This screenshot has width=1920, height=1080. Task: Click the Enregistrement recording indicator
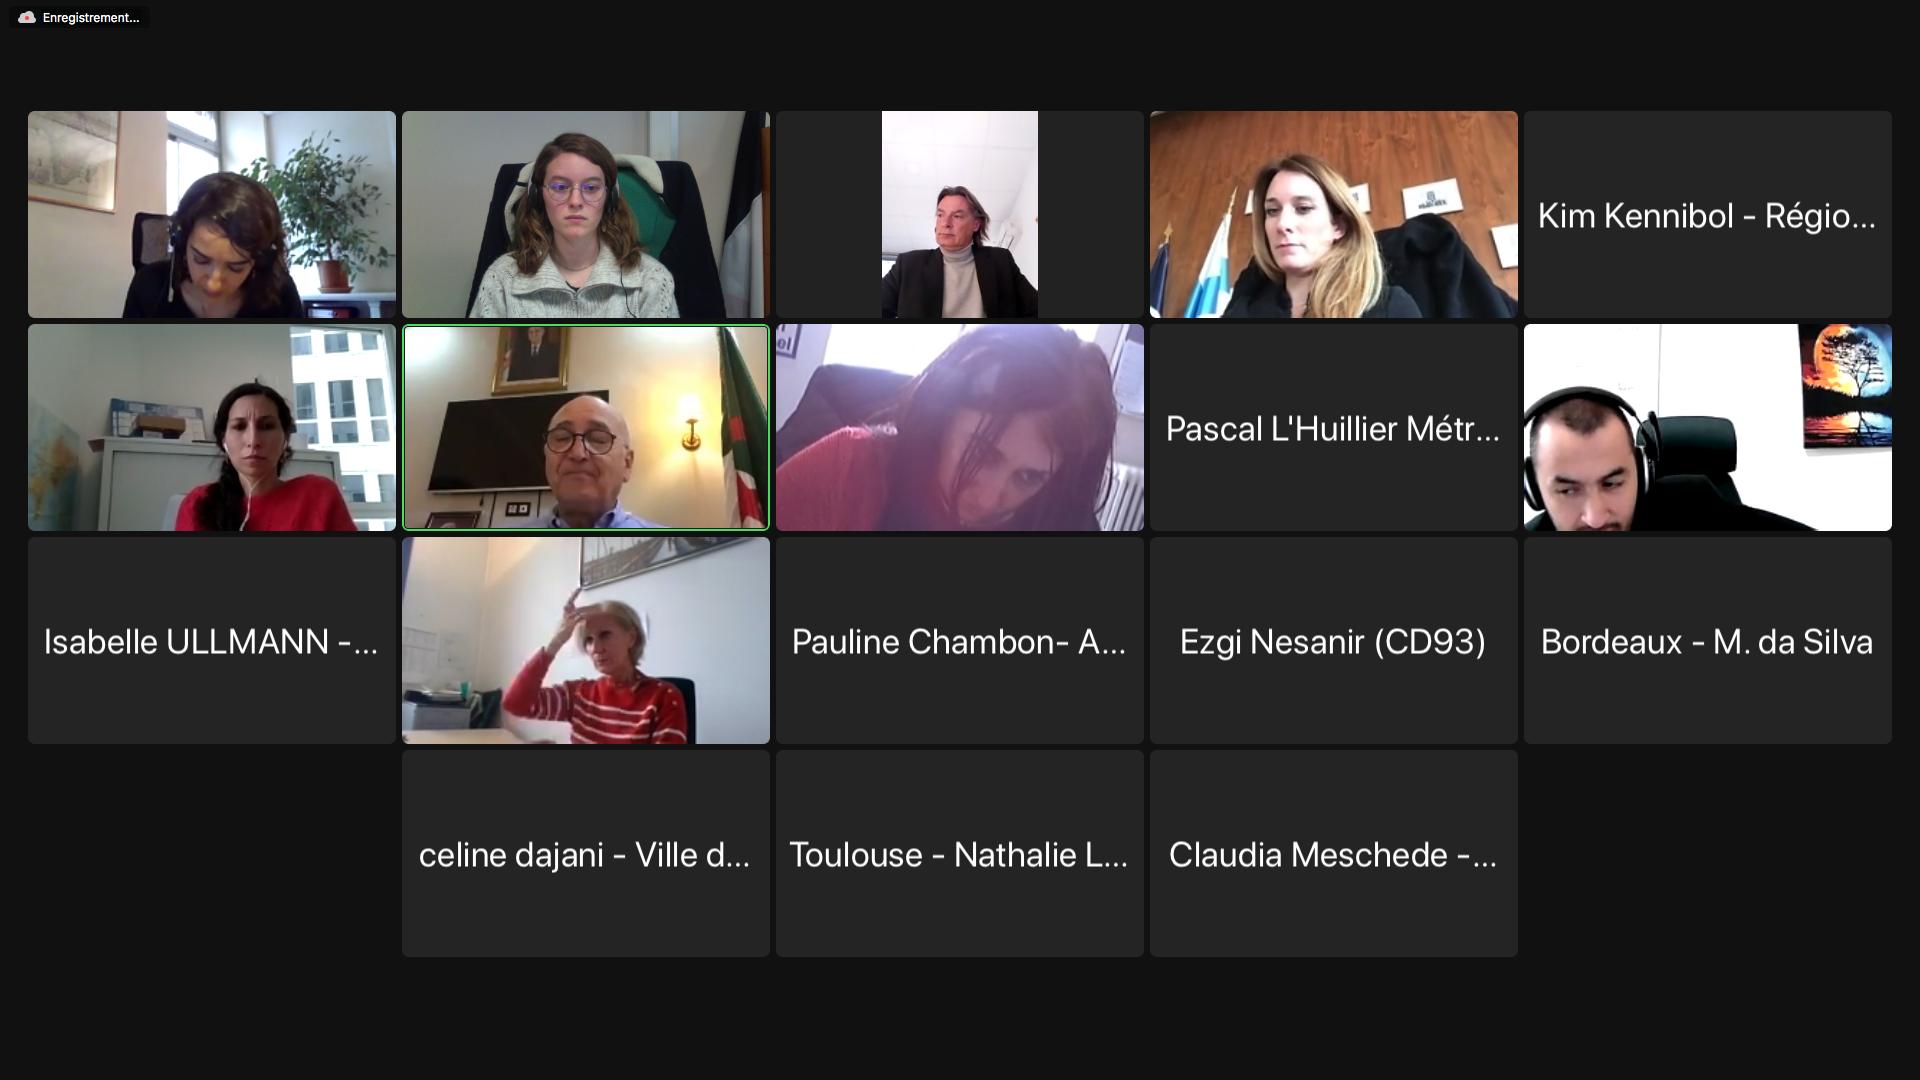pos(80,17)
